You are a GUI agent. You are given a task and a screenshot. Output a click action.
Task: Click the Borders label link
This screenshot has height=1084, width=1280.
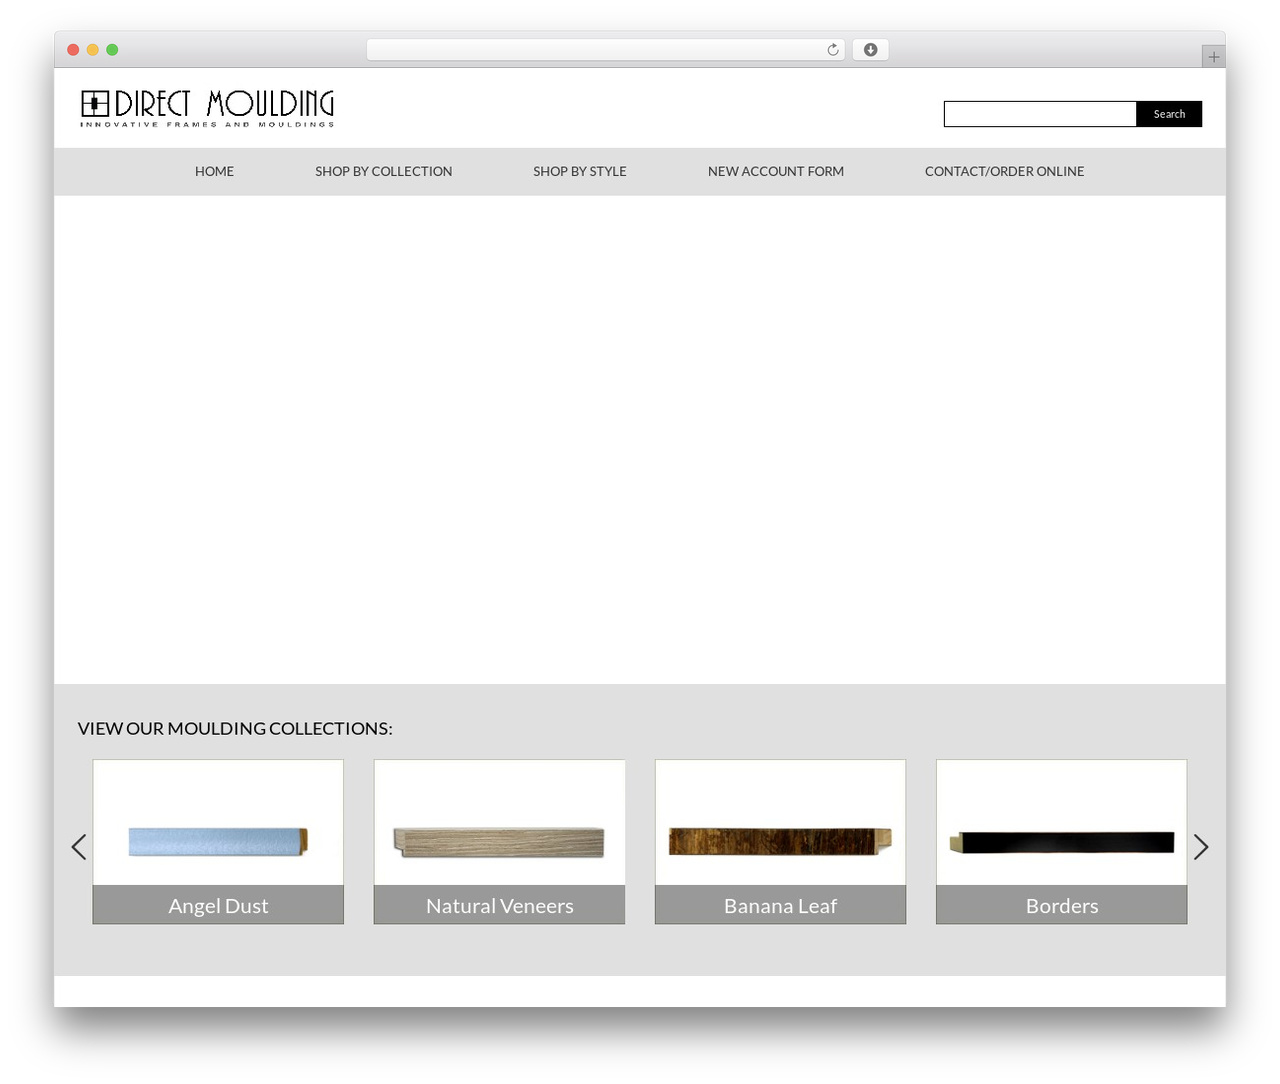(x=1061, y=906)
